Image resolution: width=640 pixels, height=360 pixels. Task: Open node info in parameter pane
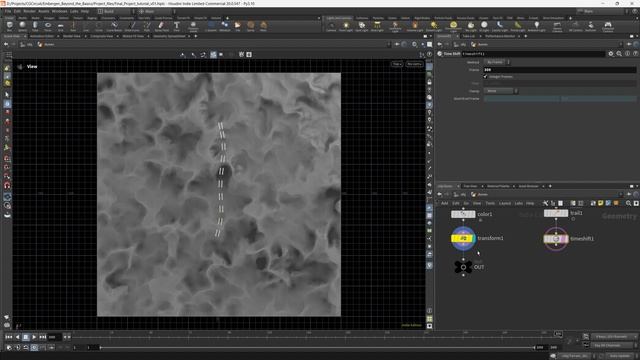[x=627, y=53]
